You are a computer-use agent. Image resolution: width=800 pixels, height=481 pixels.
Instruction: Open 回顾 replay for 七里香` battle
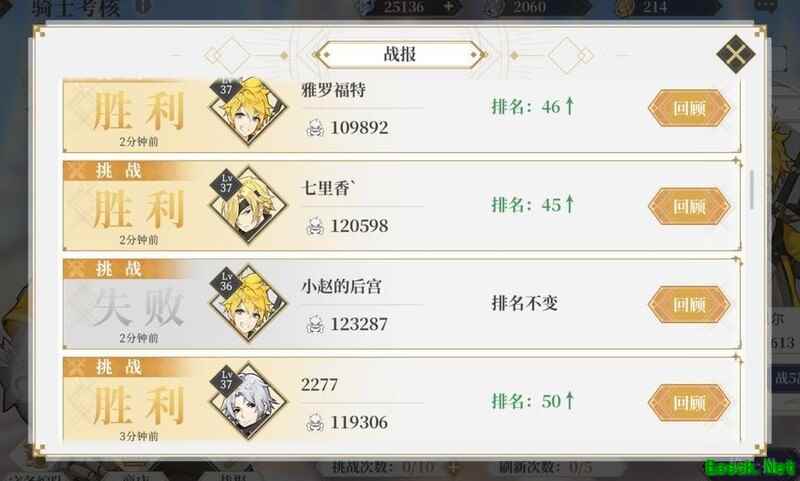coord(689,207)
